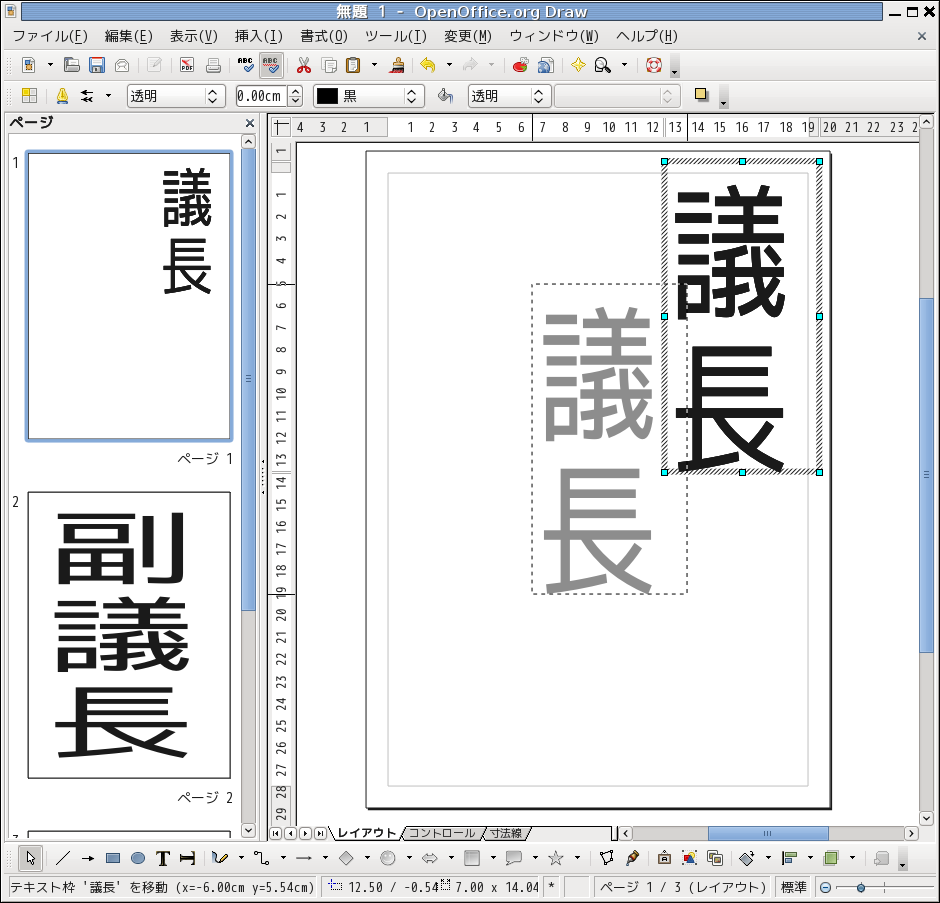Click the Format Paintbrush icon

coord(398,66)
